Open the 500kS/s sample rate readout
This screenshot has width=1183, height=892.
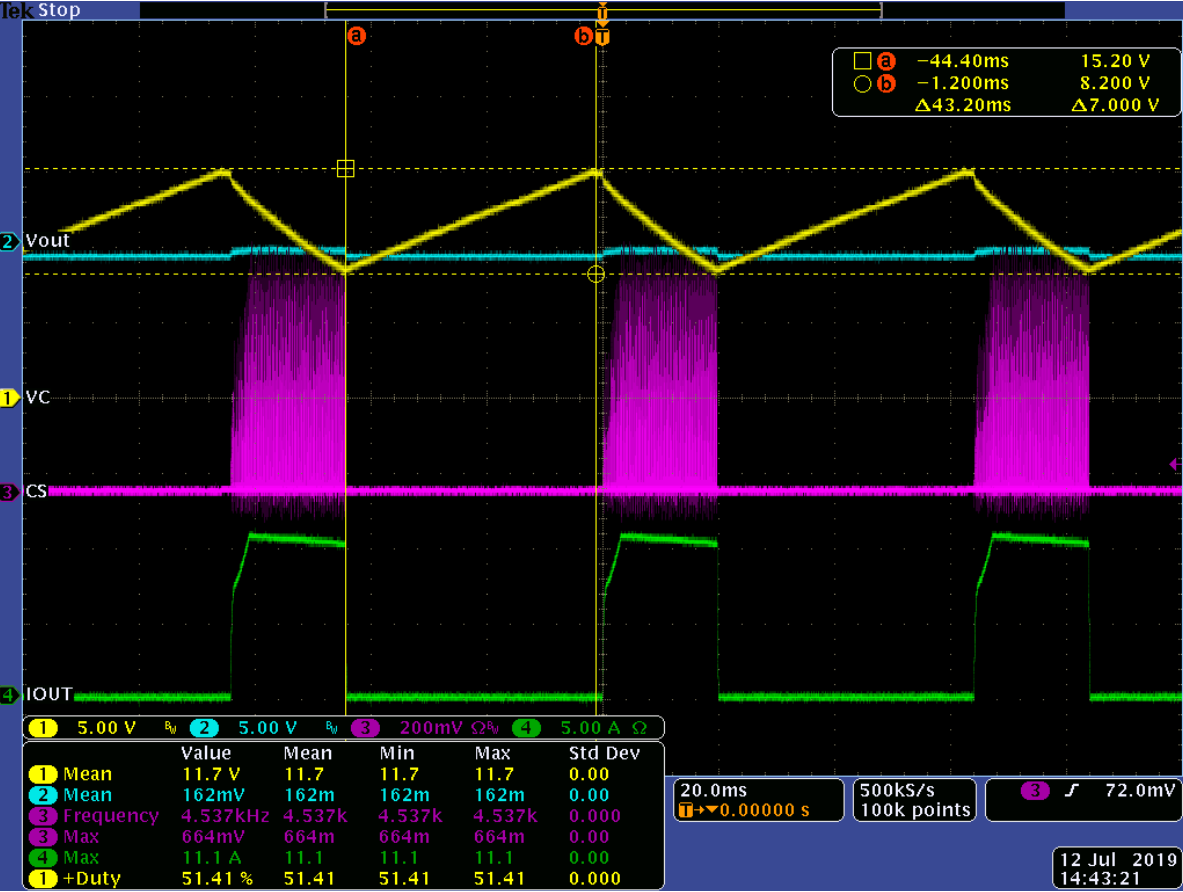[x=913, y=799]
